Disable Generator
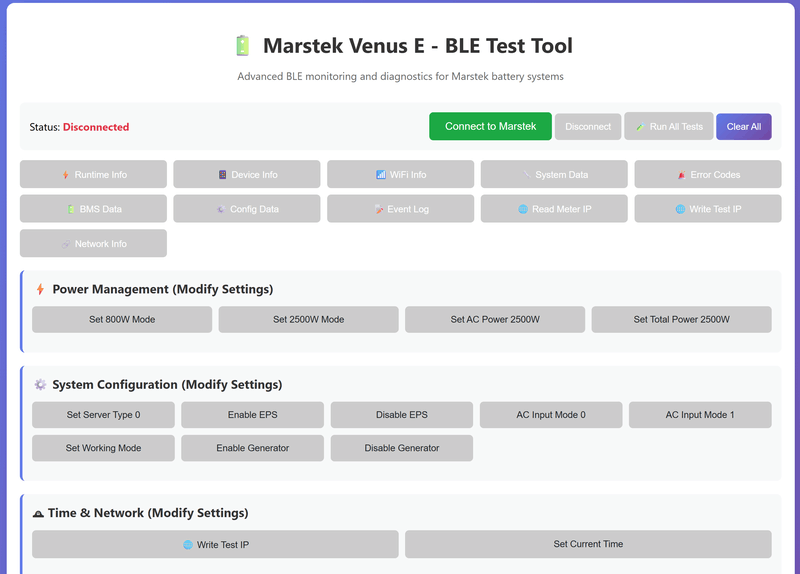The image size is (800, 574). 402,448
